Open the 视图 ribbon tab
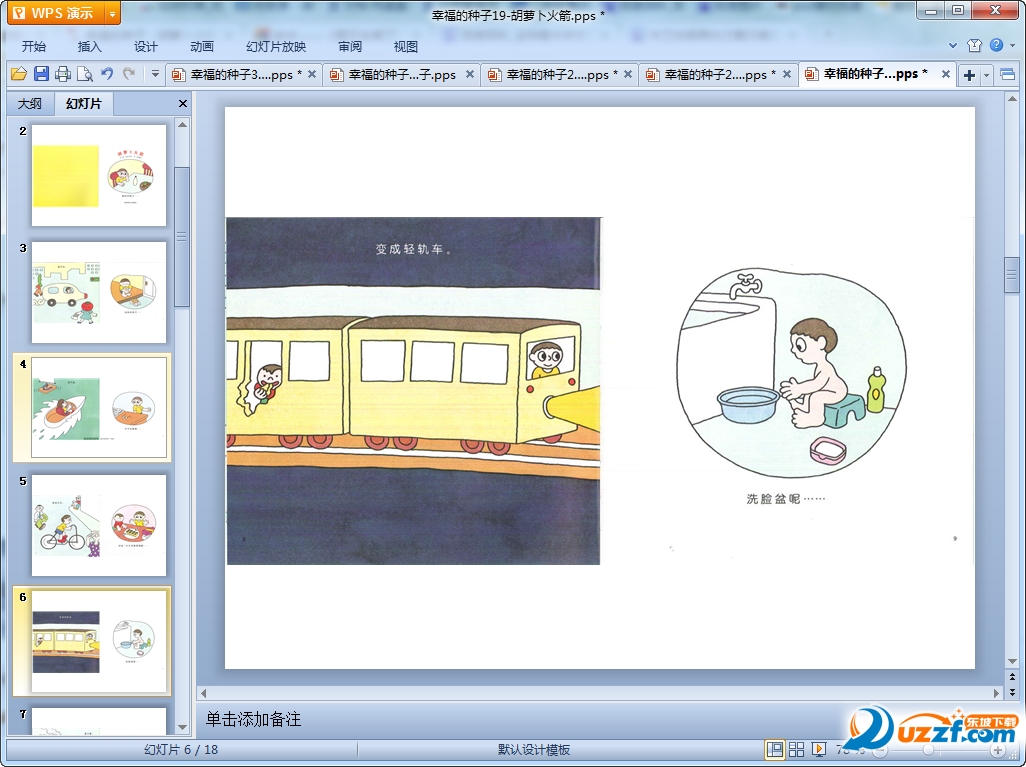This screenshot has width=1026, height=767. point(406,46)
